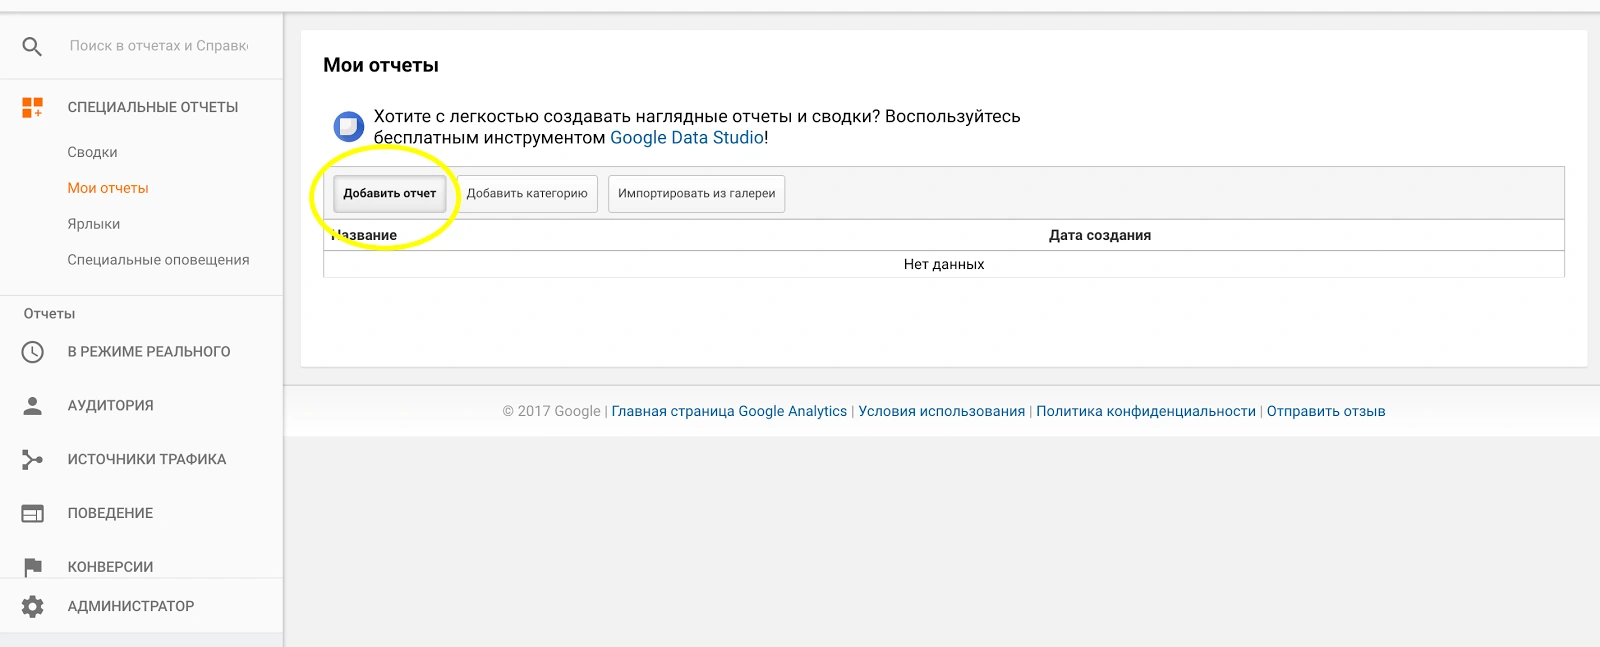Open the Google Data Studio link
1600x647 pixels.
pyautogui.click(x=686, y=138)
